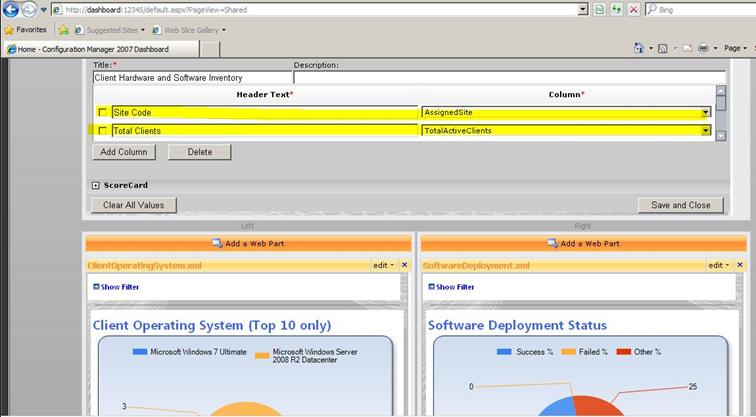Click the address bar URL field

coord(314,9)
